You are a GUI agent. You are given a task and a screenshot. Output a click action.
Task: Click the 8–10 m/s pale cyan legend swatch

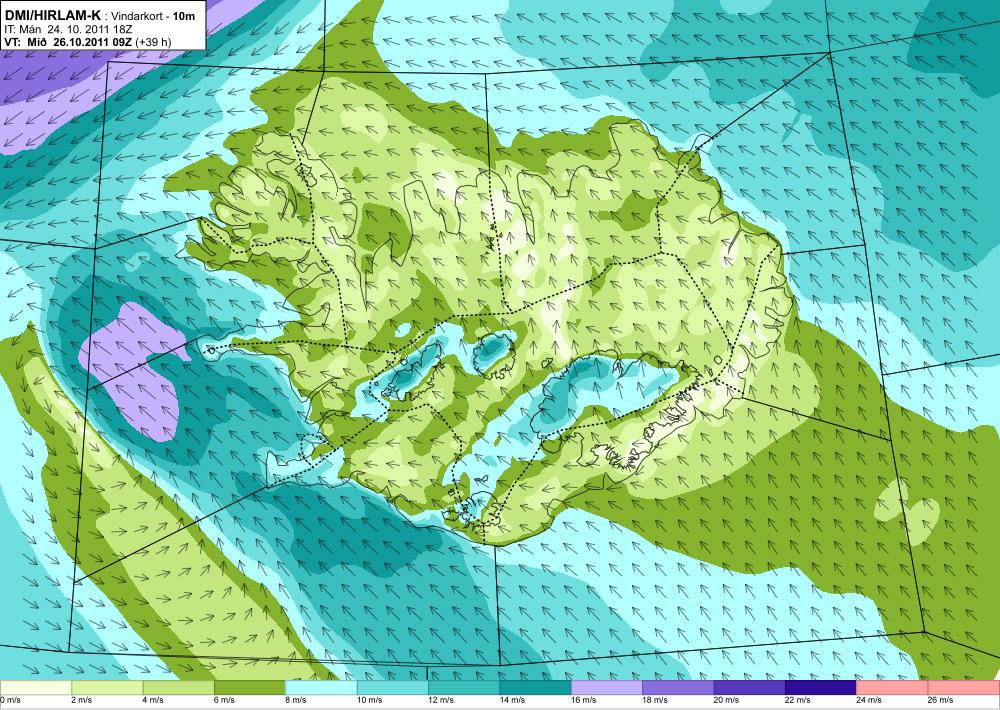click(x=321, y=688)
